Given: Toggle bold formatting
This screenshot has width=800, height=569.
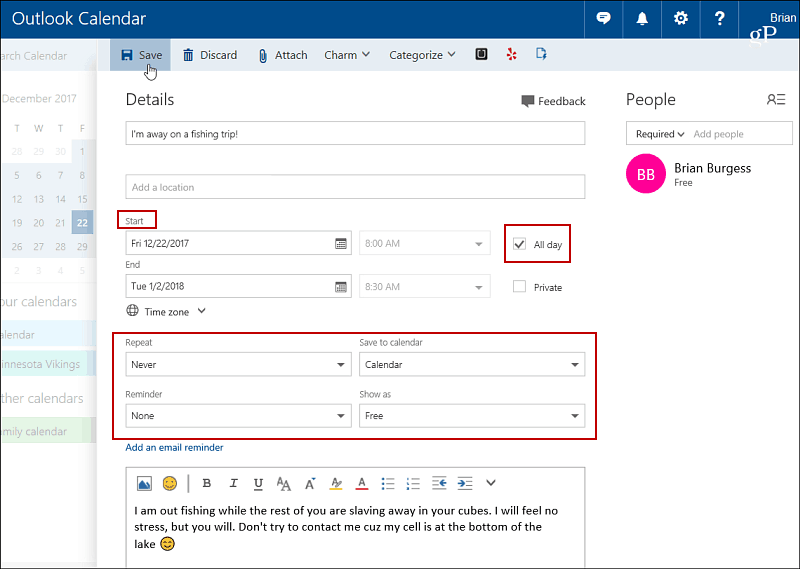Looking at the screenshot, I should coord(207,483).
